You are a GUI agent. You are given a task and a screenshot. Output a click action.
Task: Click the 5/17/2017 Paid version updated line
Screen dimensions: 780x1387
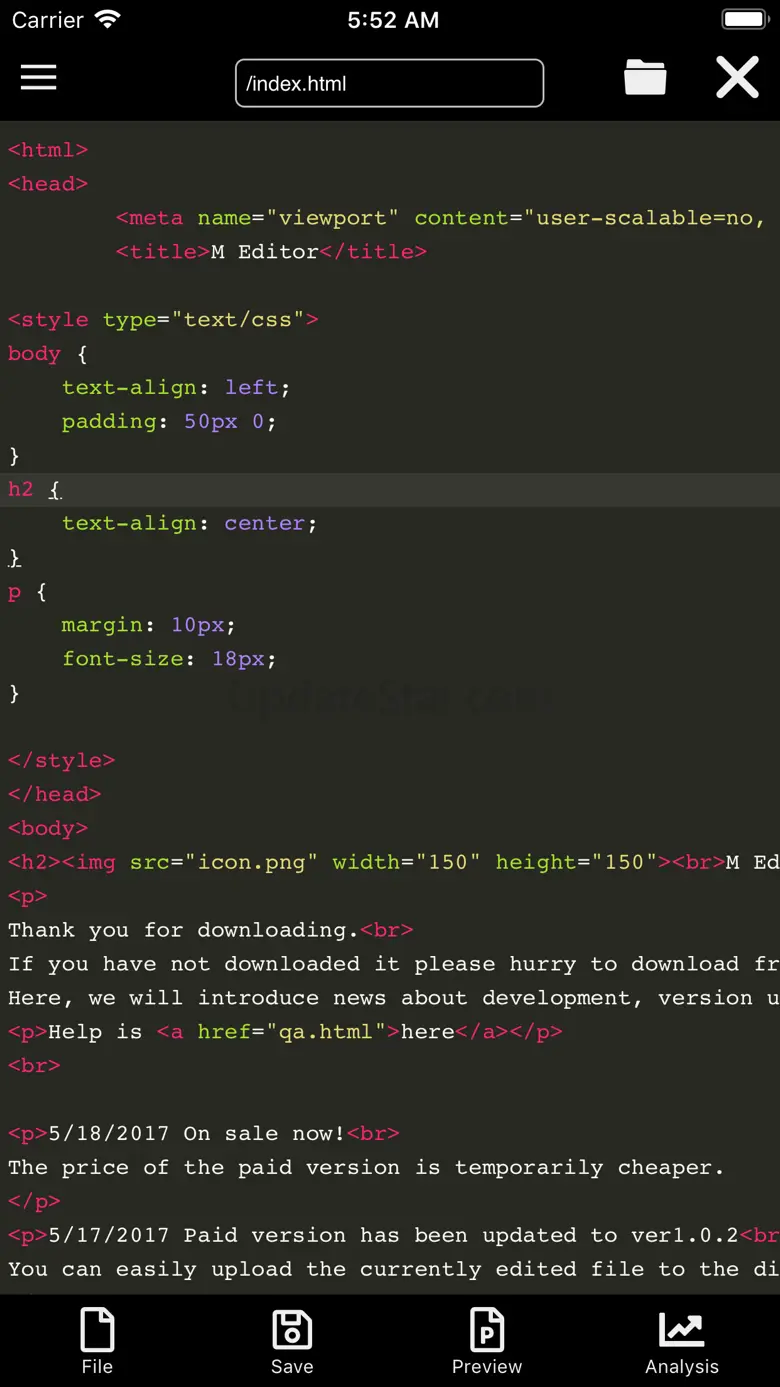tap(394, 1237)
